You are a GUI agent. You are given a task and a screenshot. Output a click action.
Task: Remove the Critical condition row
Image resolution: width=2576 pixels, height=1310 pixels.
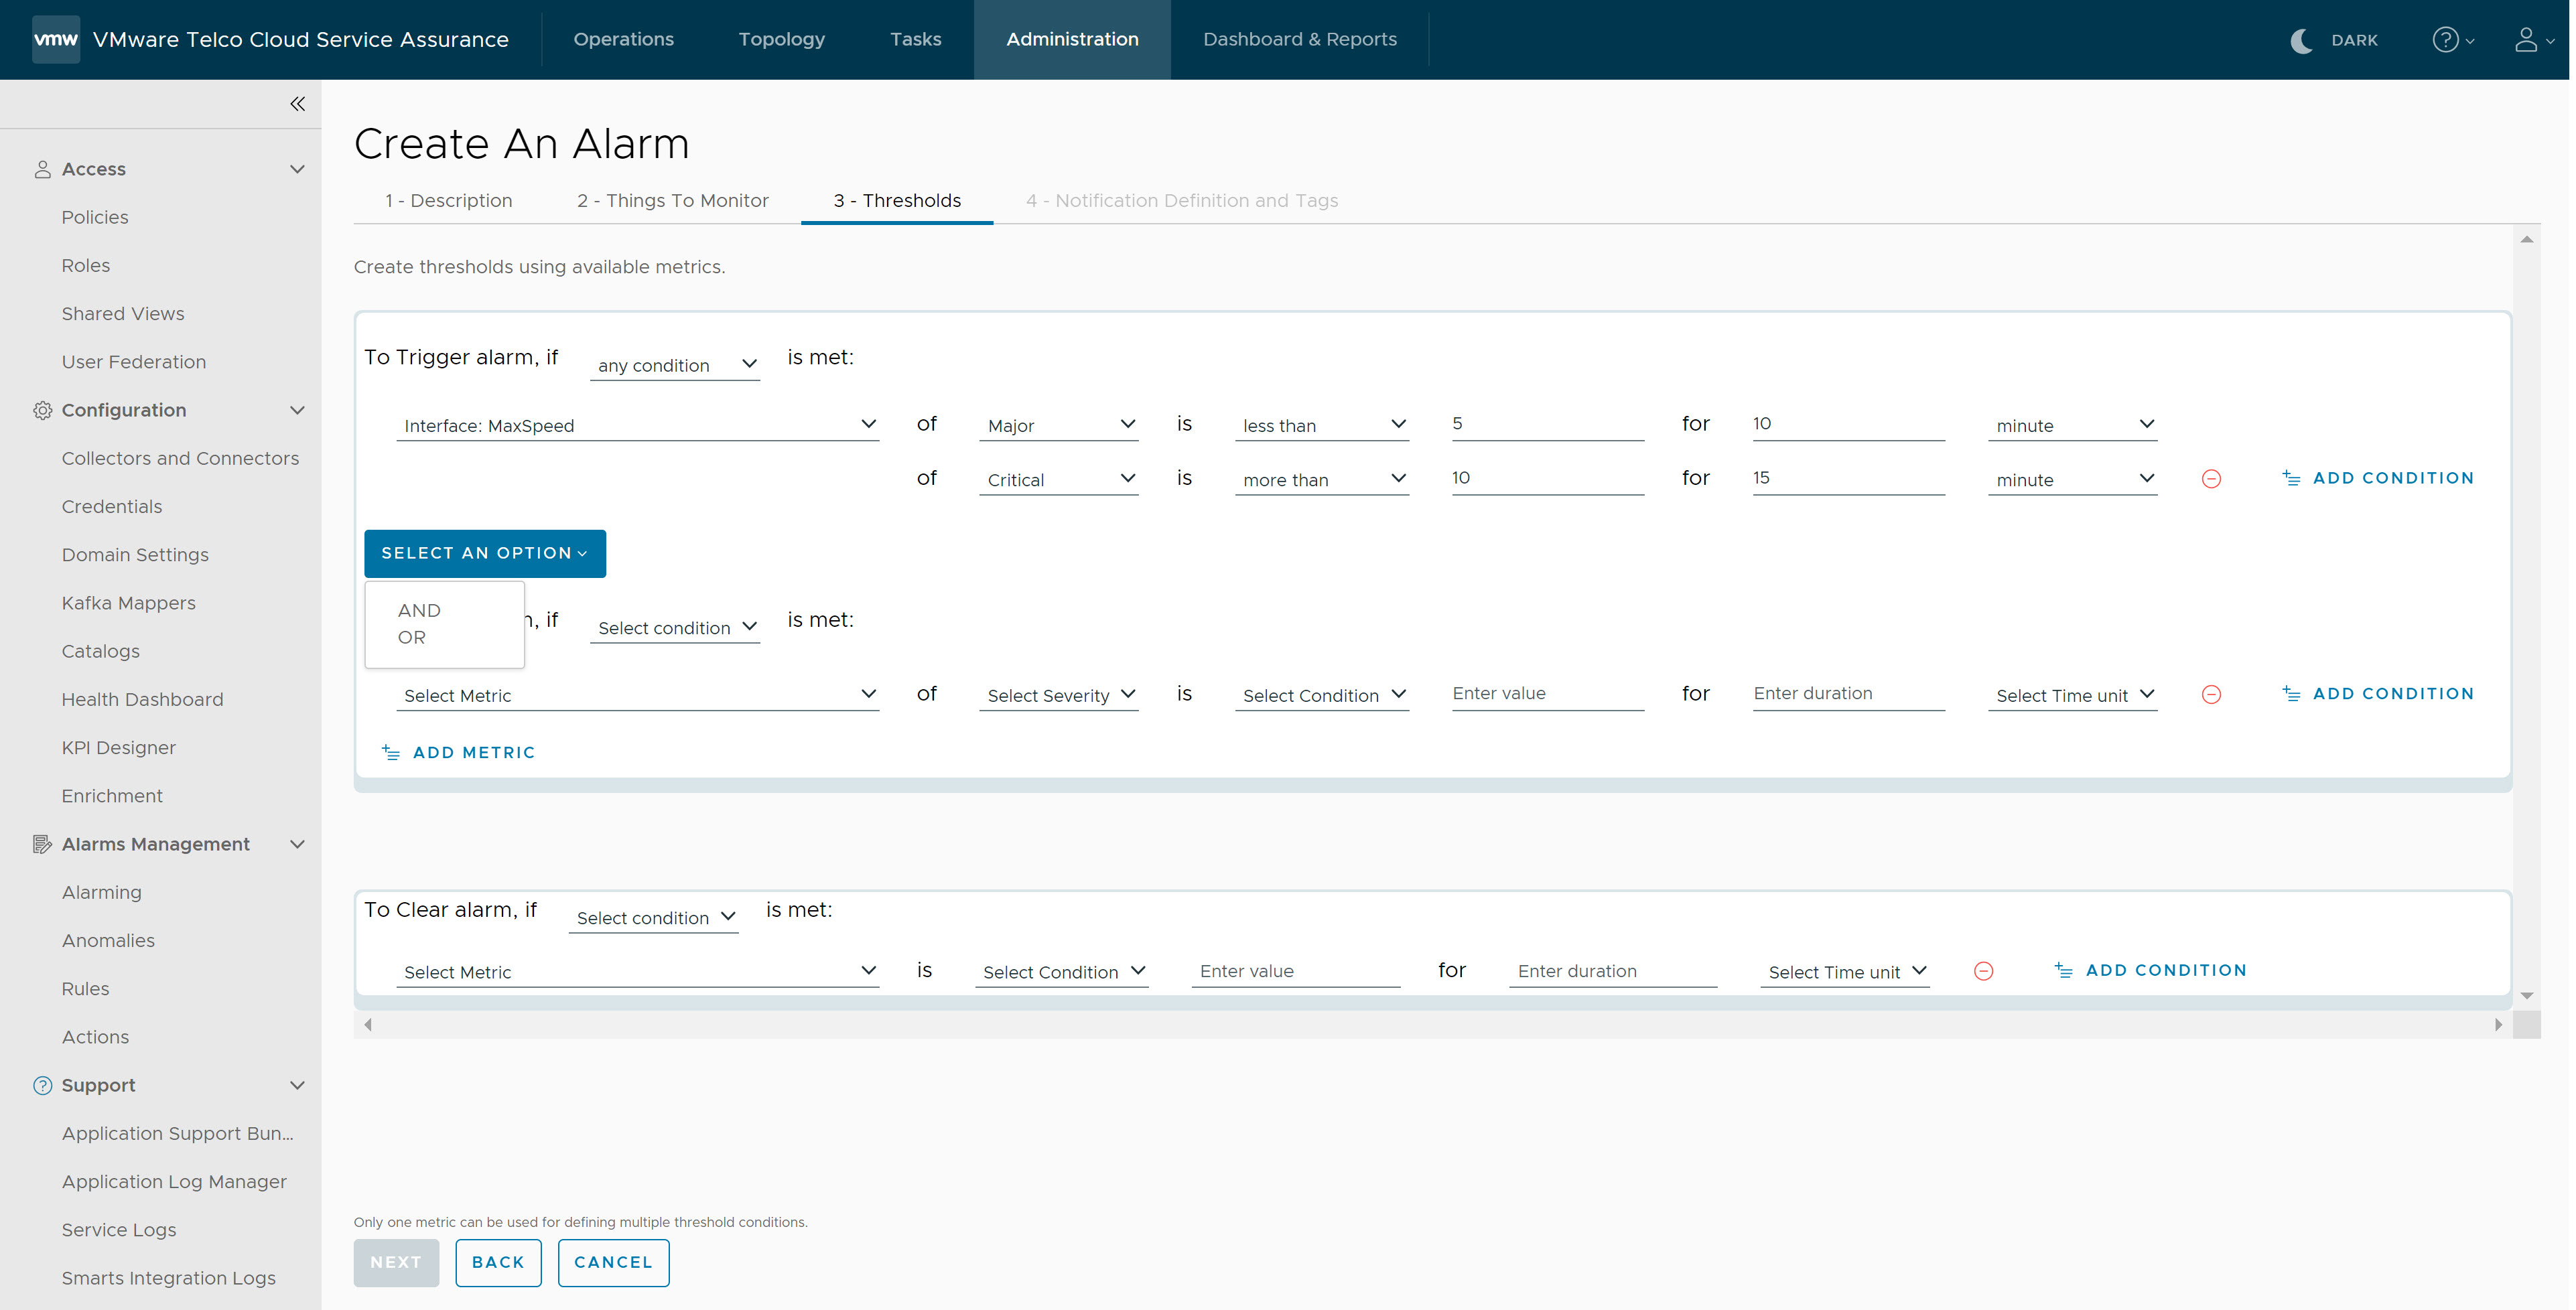pos(2211,479)
